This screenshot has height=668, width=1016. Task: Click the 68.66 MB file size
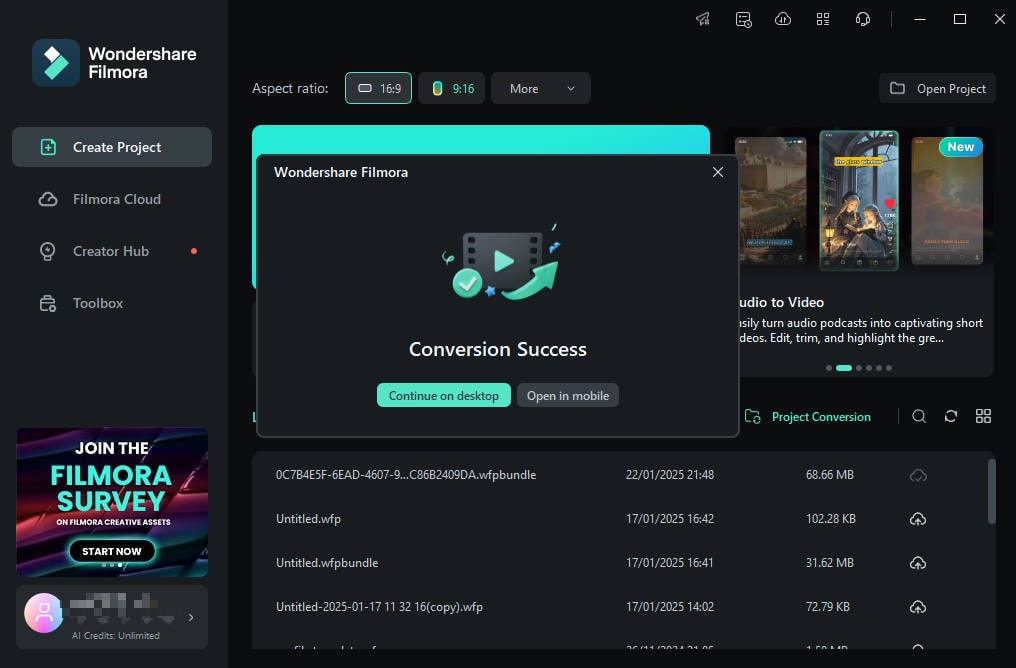[830, 475]
